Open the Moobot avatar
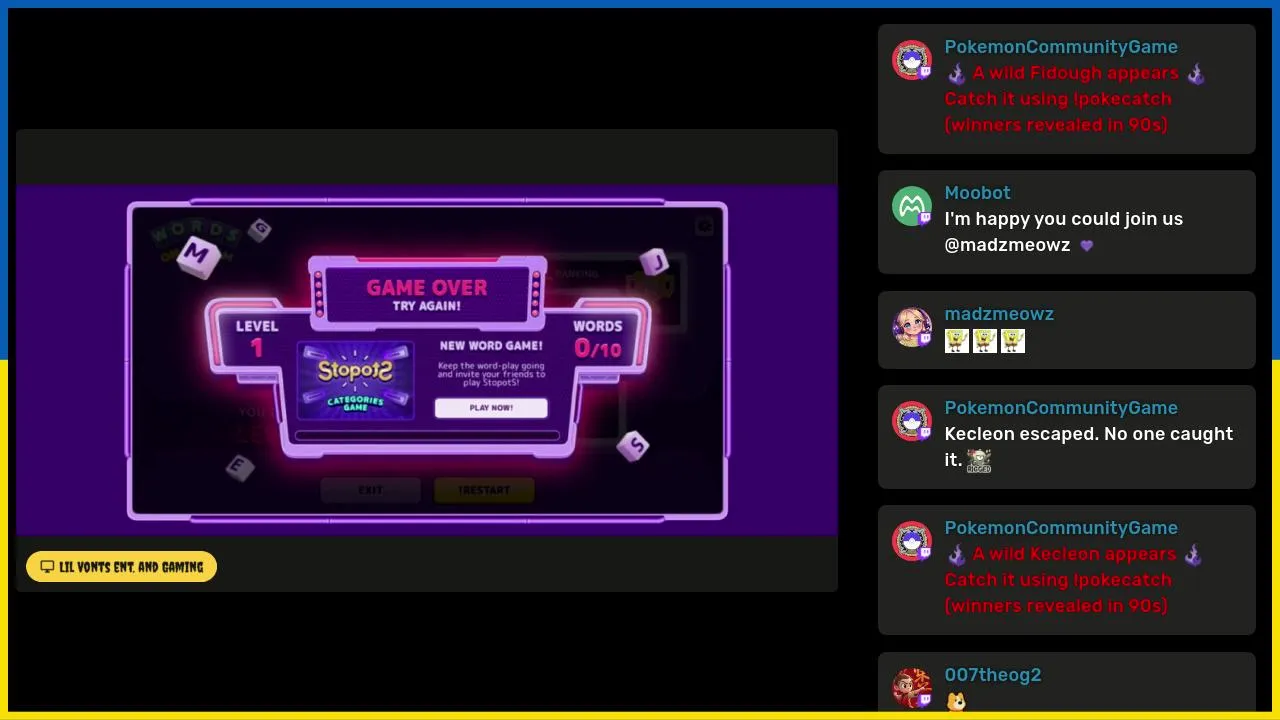Viewport: 1280px width, 720px height. pos(912,207)
